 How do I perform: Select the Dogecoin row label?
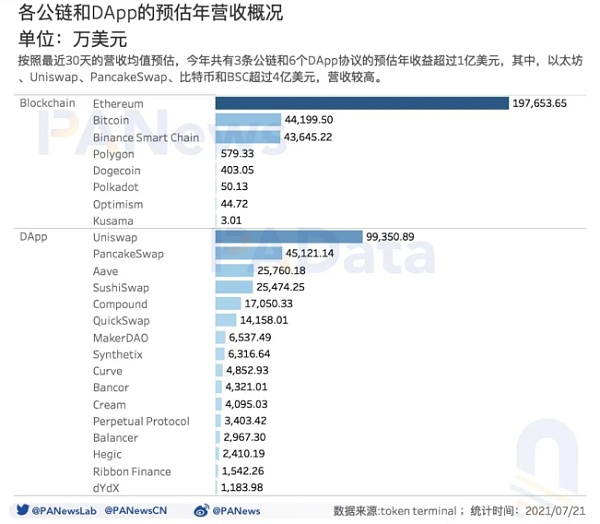point(117,171)
